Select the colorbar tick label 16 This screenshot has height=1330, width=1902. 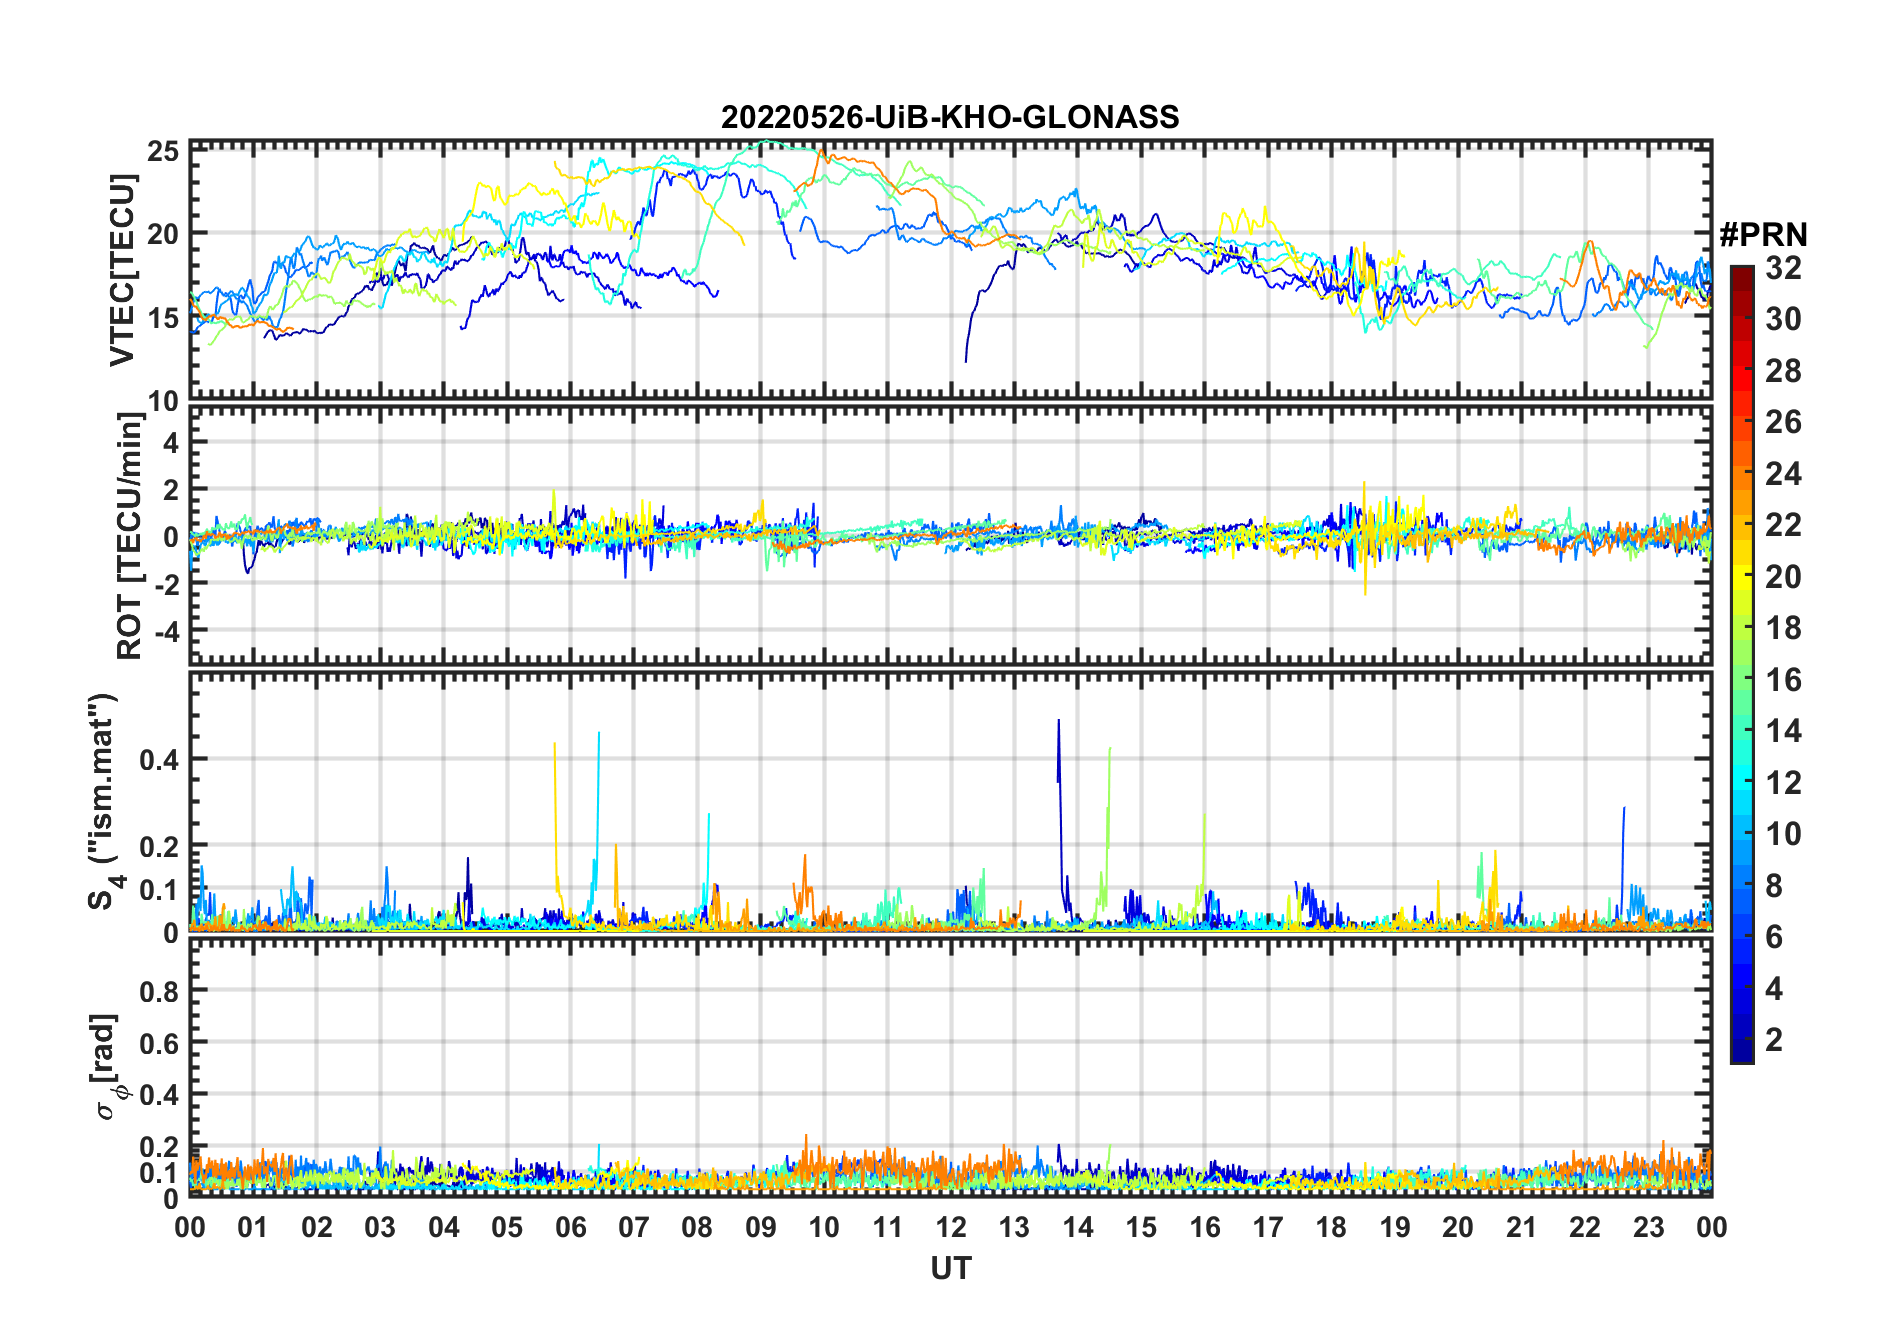tap(1783, 680)
